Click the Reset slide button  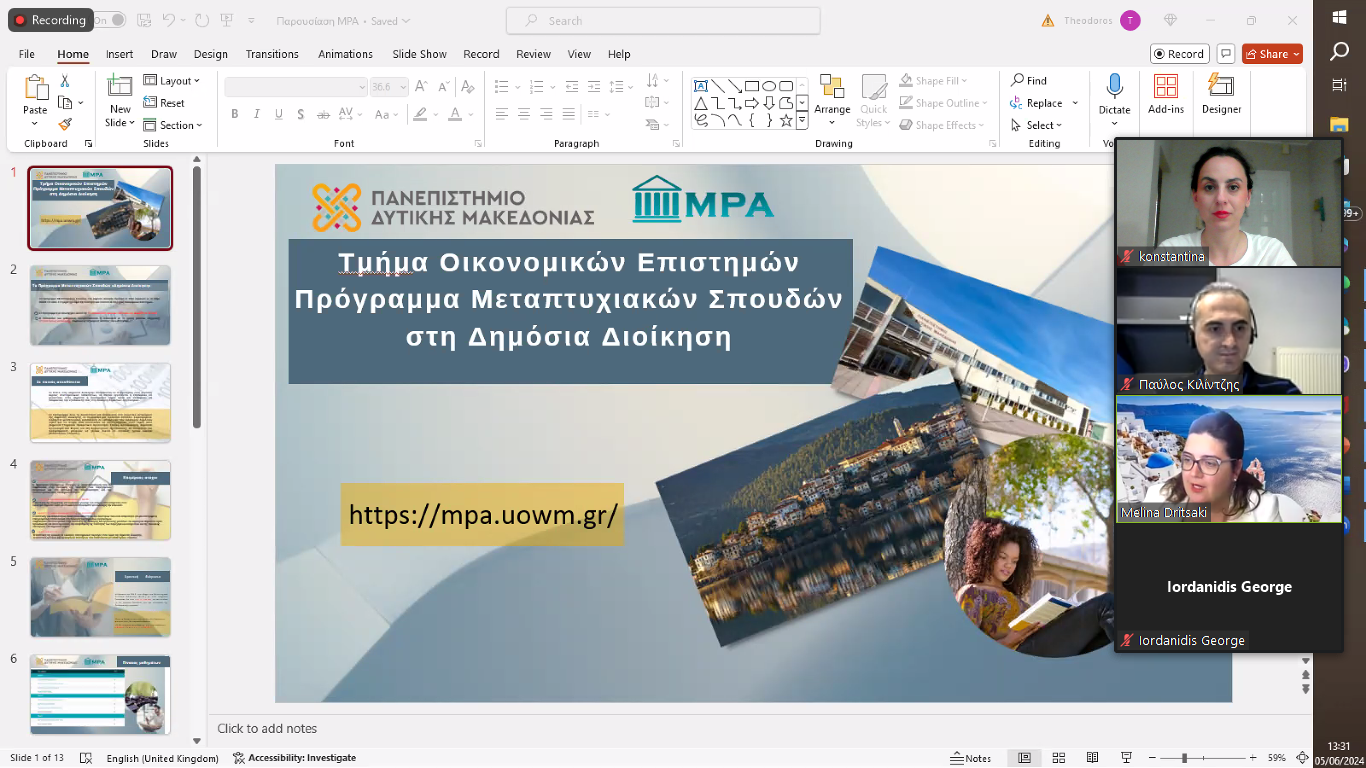click(164, 103)
